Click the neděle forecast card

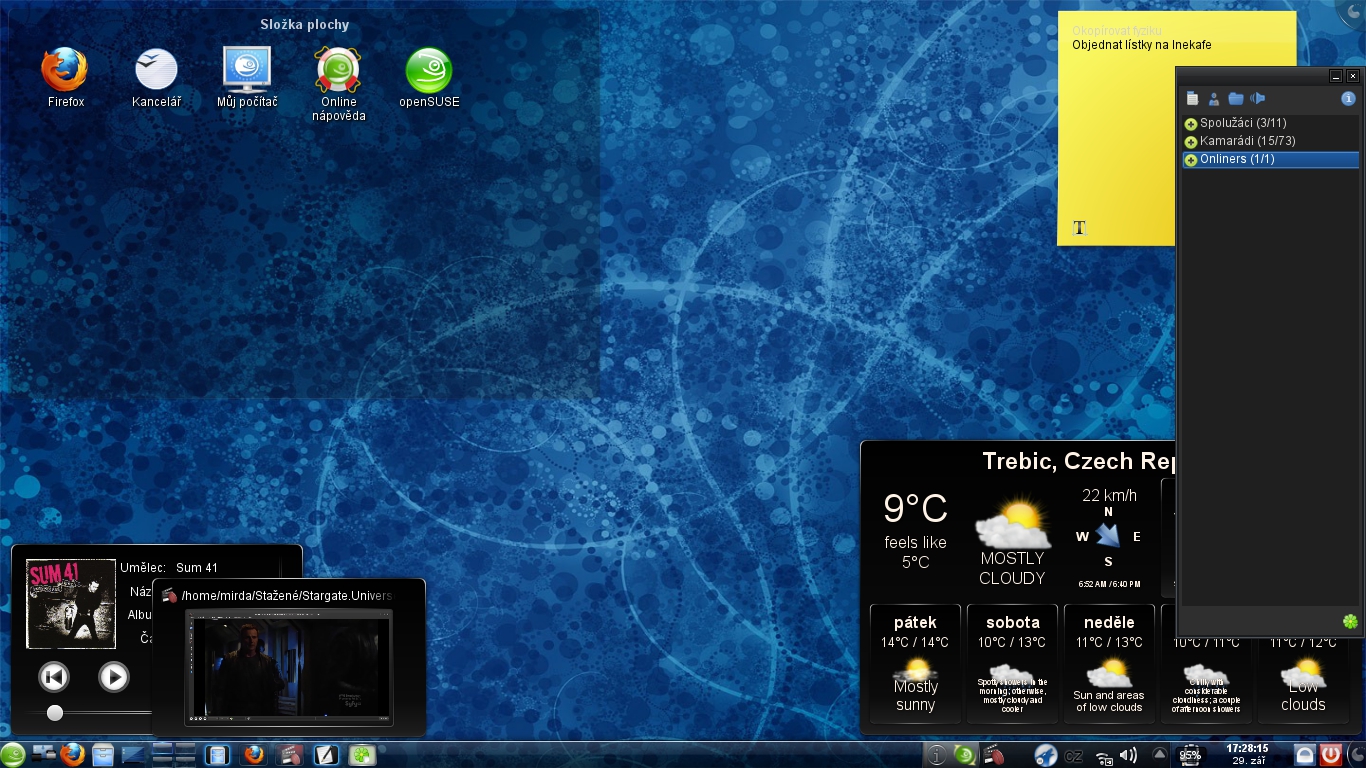[1109, 663]
